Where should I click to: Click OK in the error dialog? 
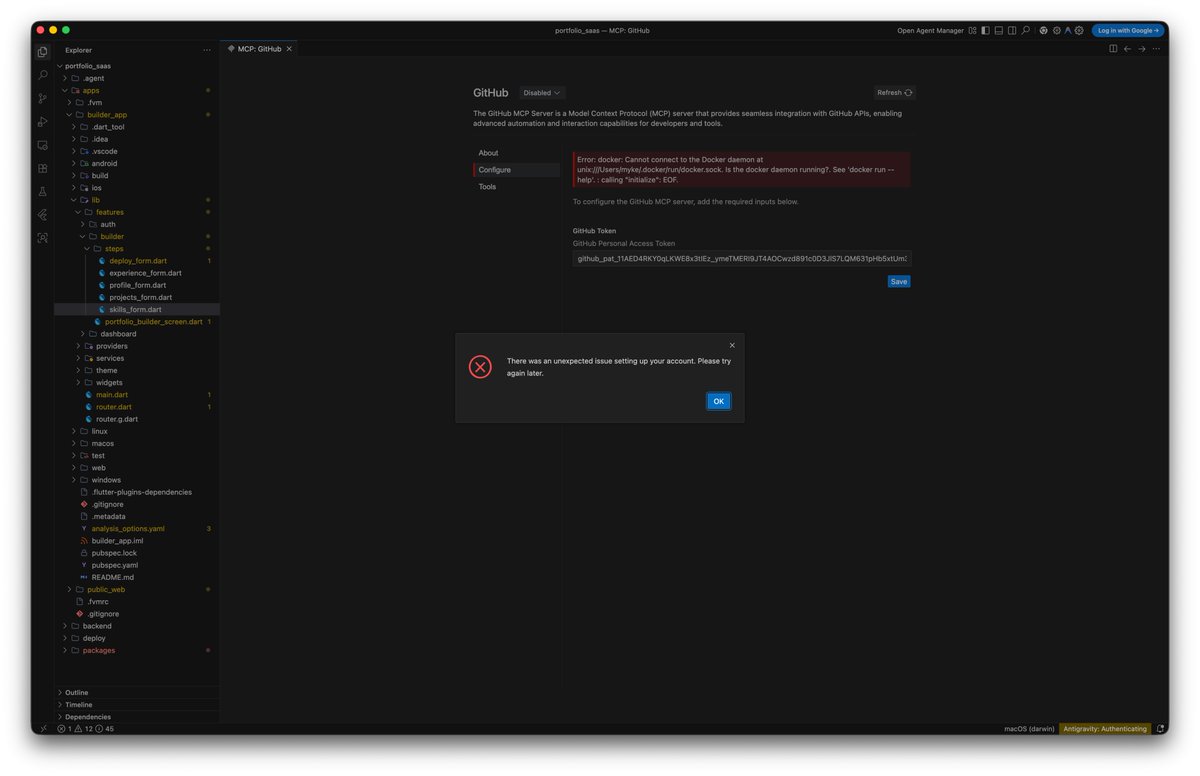coord(718,401)
